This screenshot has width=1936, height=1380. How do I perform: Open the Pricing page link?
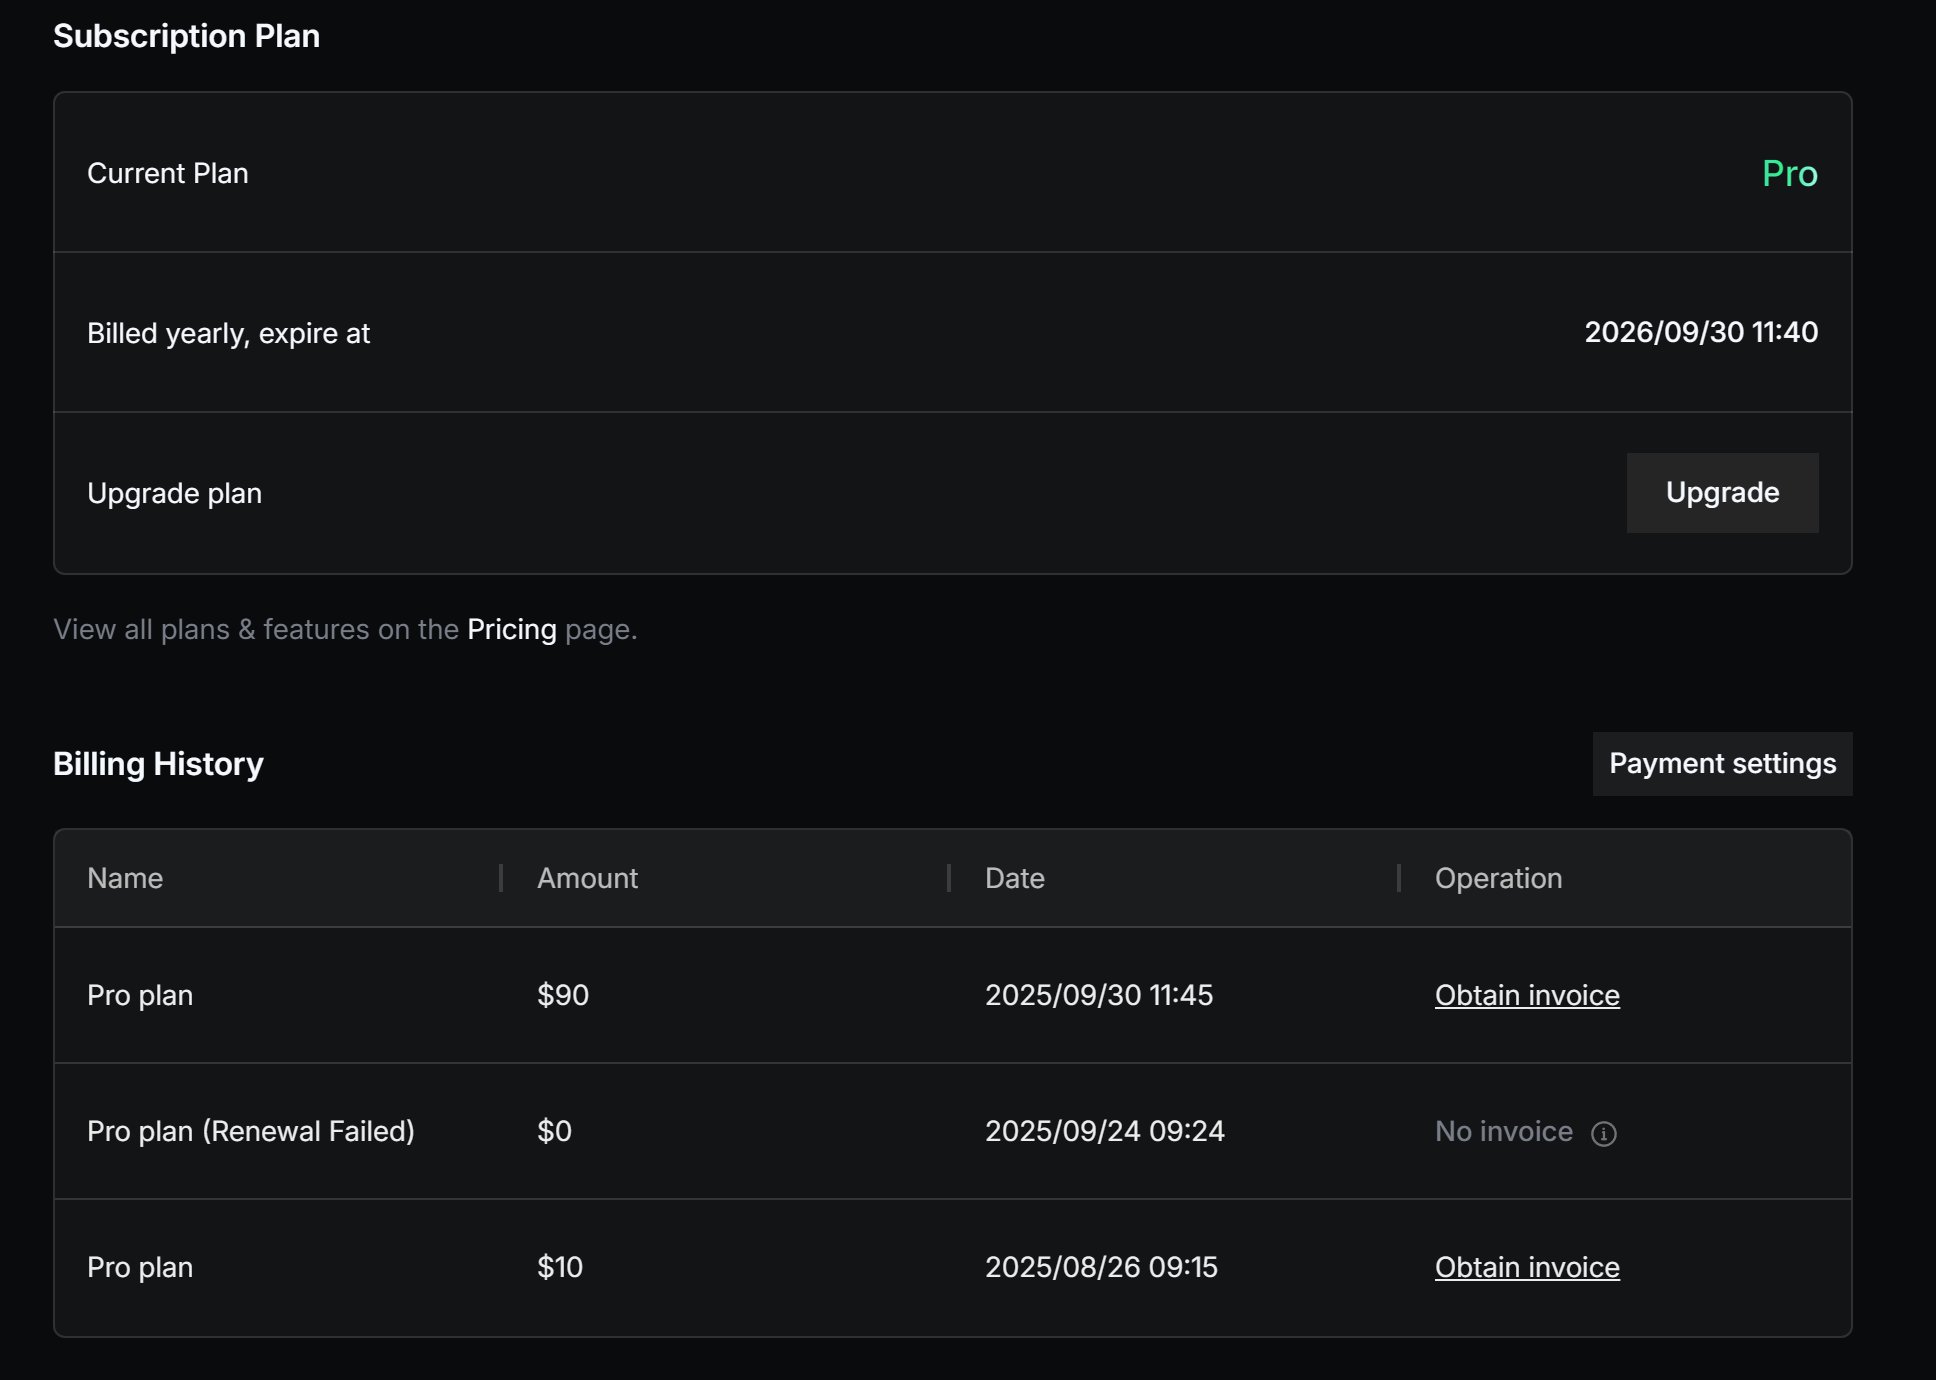pos(511,629)
